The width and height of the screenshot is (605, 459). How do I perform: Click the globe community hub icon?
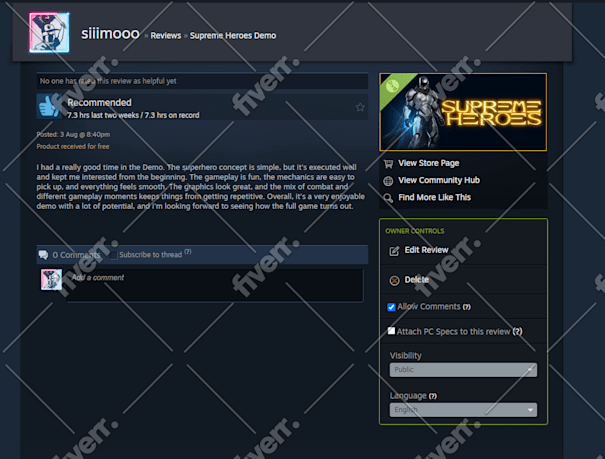pyautogui.click(x=388, y=181)
